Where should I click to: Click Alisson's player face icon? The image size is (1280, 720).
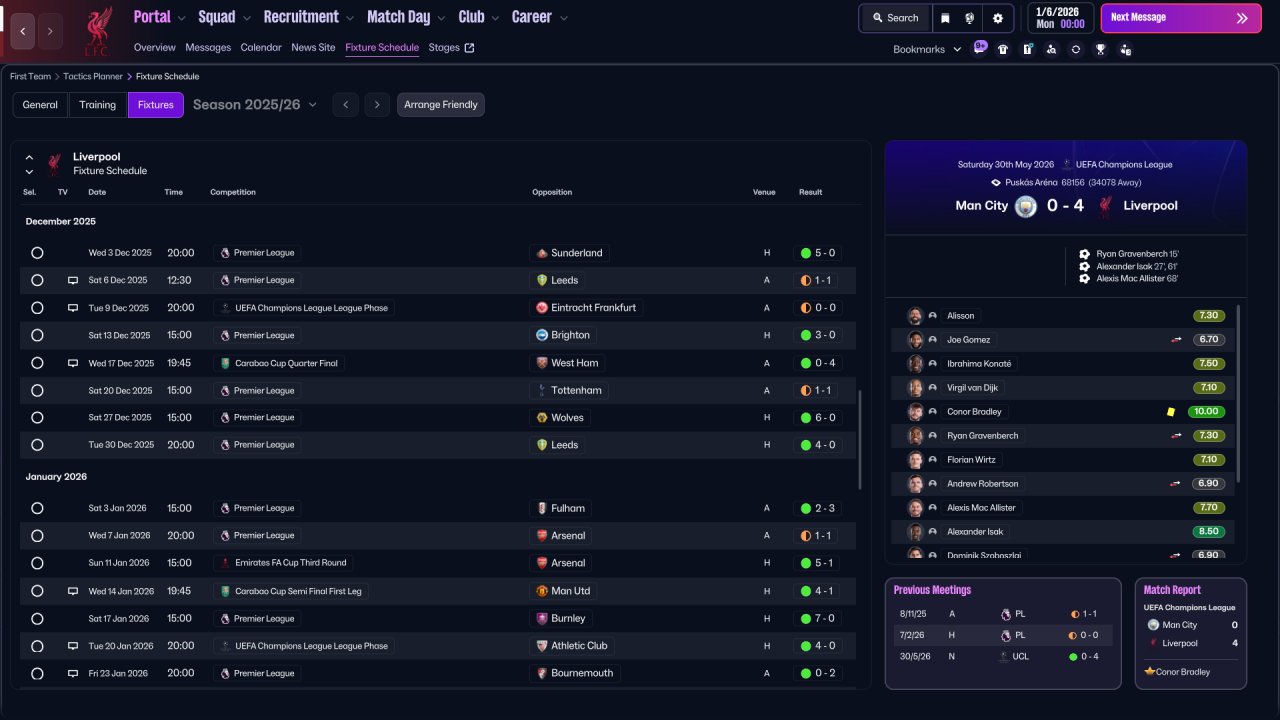tap(915, 316)
